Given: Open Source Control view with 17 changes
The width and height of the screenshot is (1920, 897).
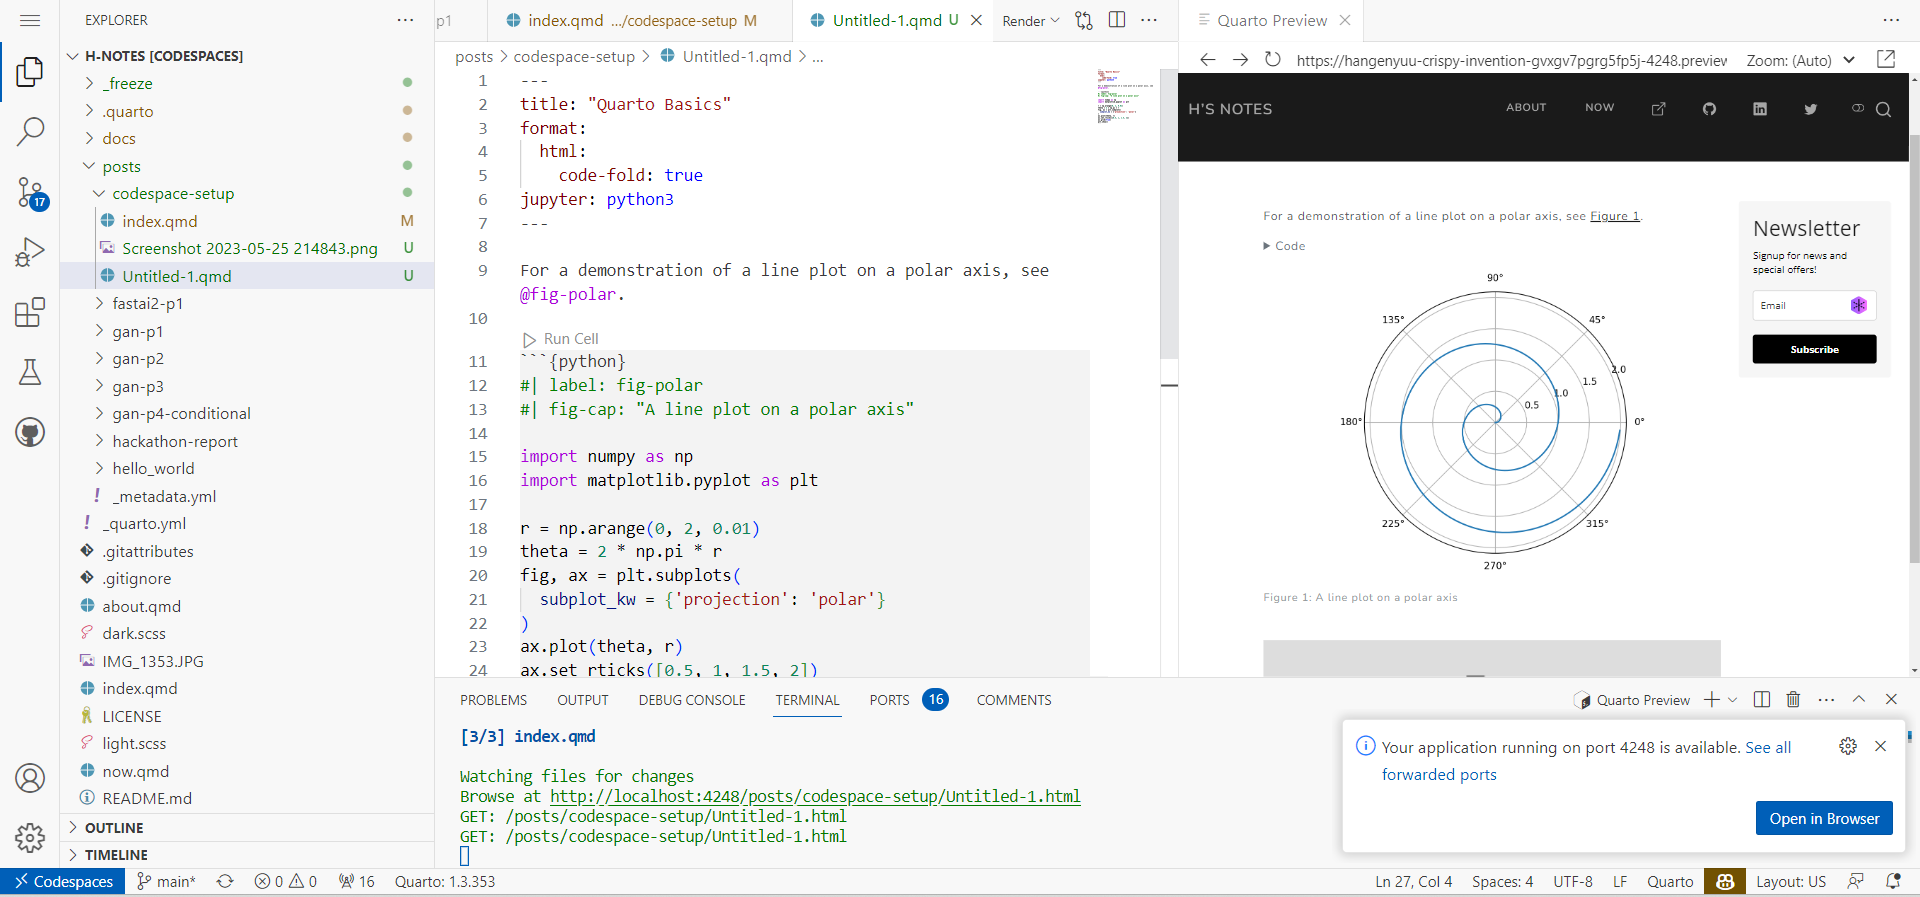Looking at the screenshot, I should pyautogui.click(x=30, y=192).
